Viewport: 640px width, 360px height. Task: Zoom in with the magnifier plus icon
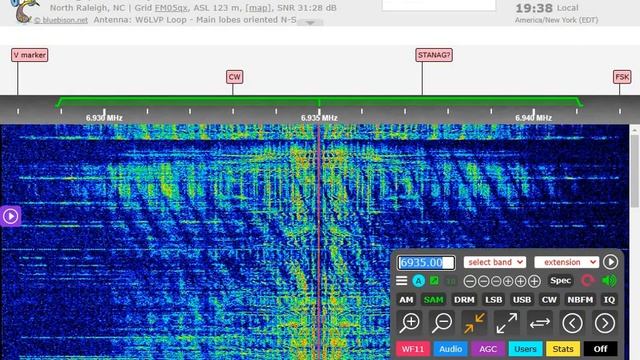pos(409,323)
